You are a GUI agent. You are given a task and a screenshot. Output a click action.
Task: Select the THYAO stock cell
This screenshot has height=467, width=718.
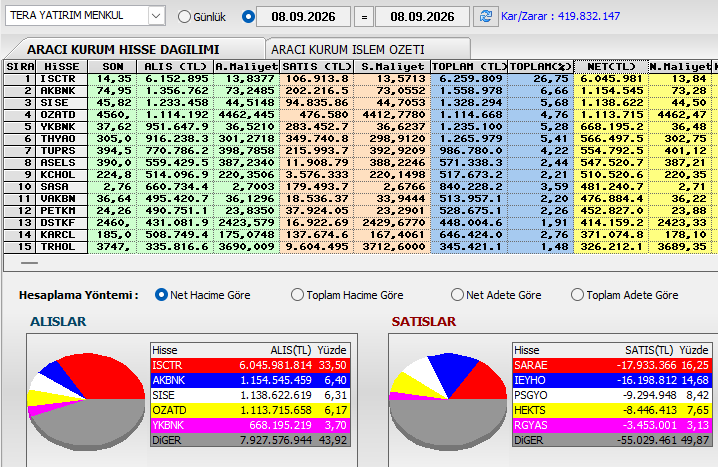tap(62, 139)
